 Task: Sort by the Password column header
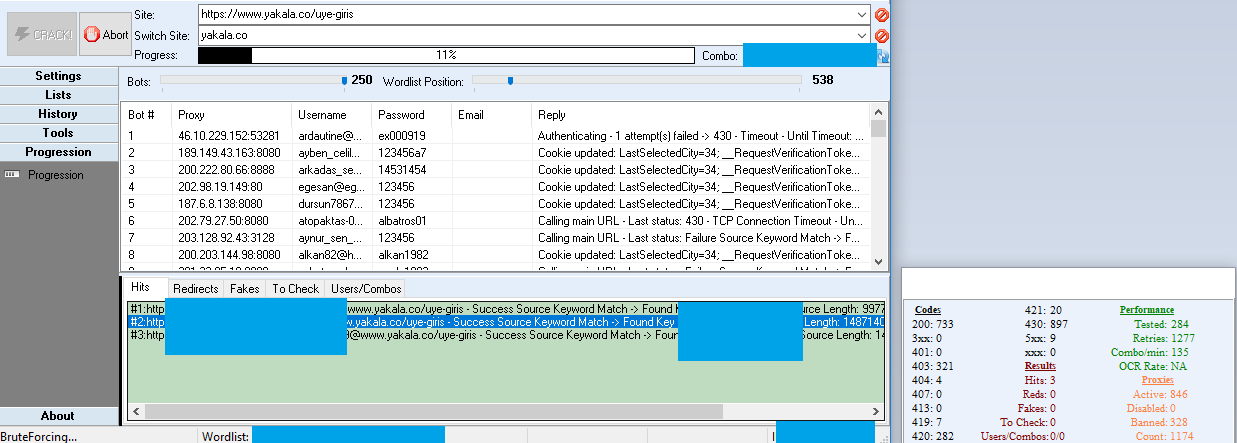412,115
